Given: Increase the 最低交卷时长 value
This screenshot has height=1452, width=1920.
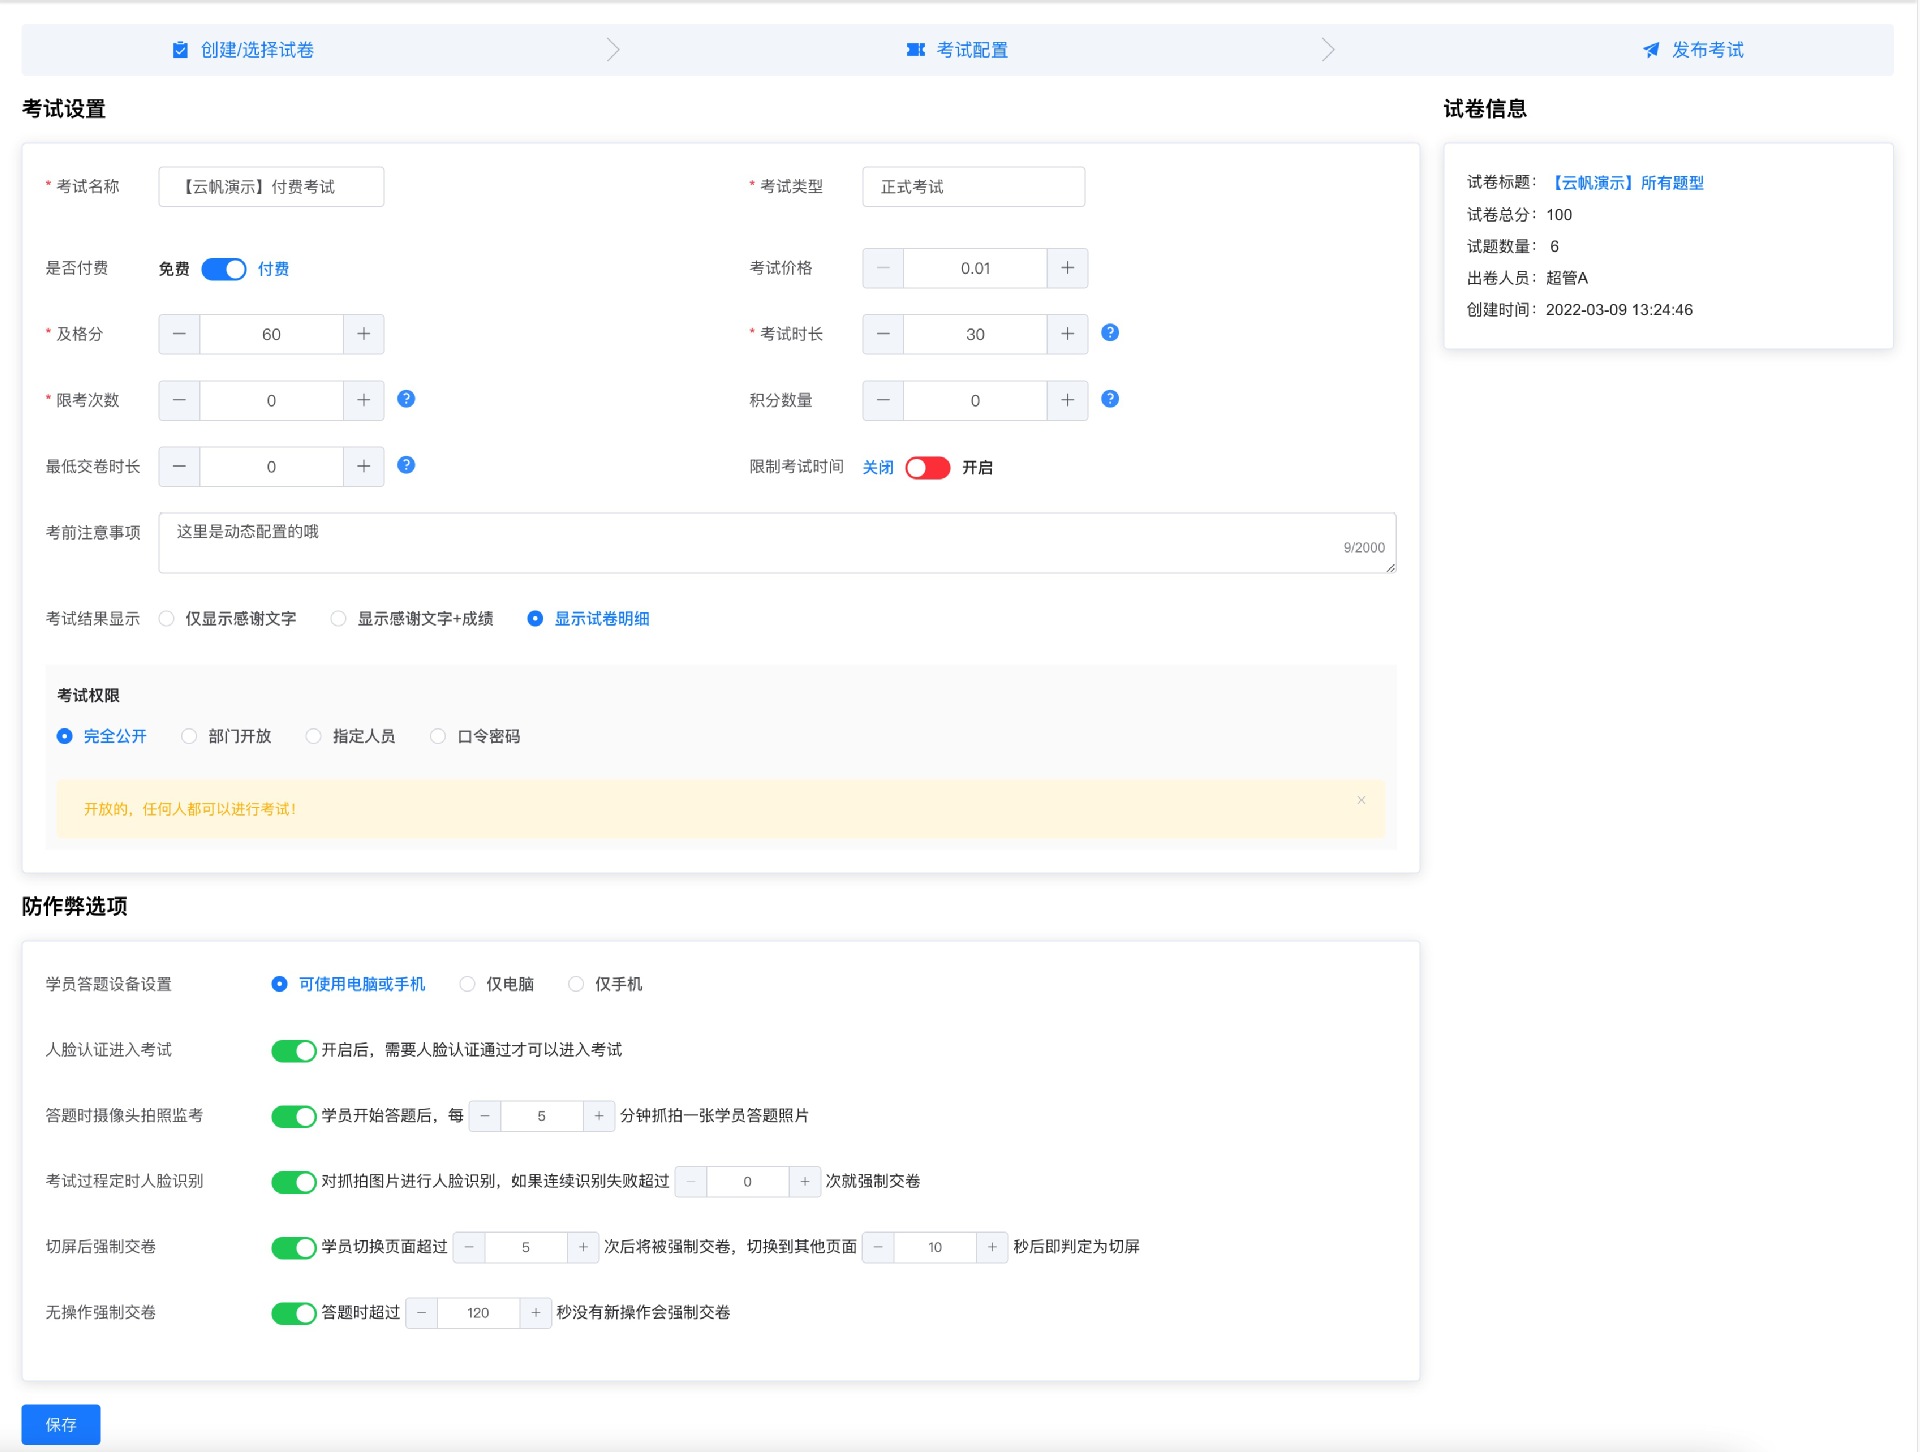Looking at the screenshot, I should coord(364,466).
